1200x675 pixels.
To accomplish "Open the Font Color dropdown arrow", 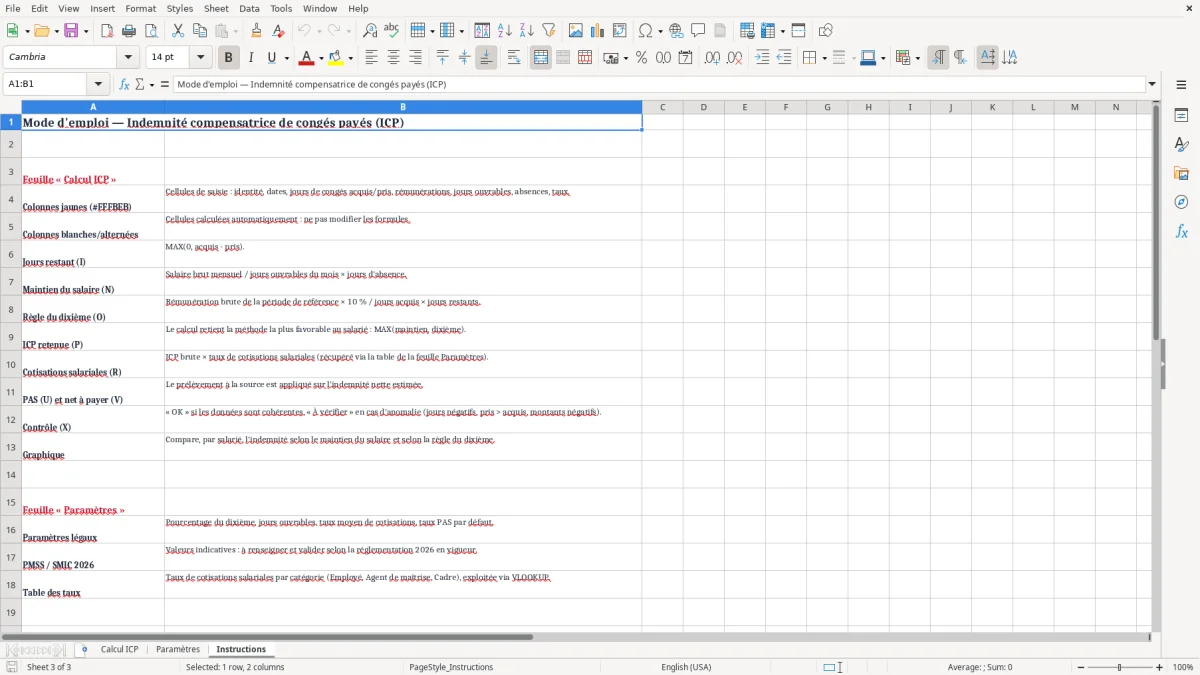I will (x=320, y=58).
